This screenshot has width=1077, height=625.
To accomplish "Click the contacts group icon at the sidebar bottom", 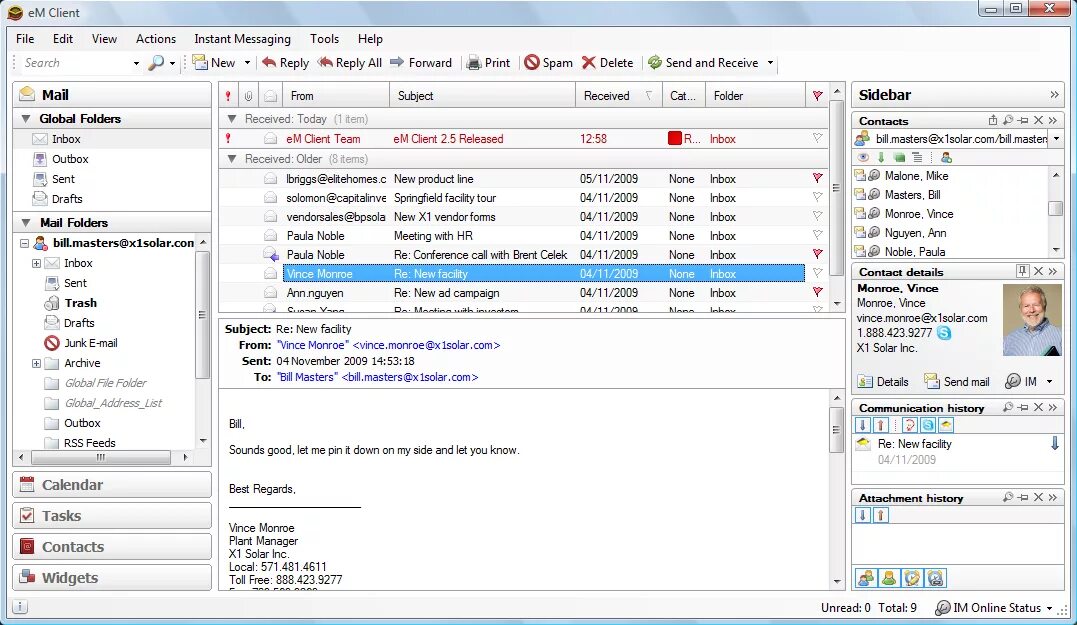I will click(x=866, y=578).
